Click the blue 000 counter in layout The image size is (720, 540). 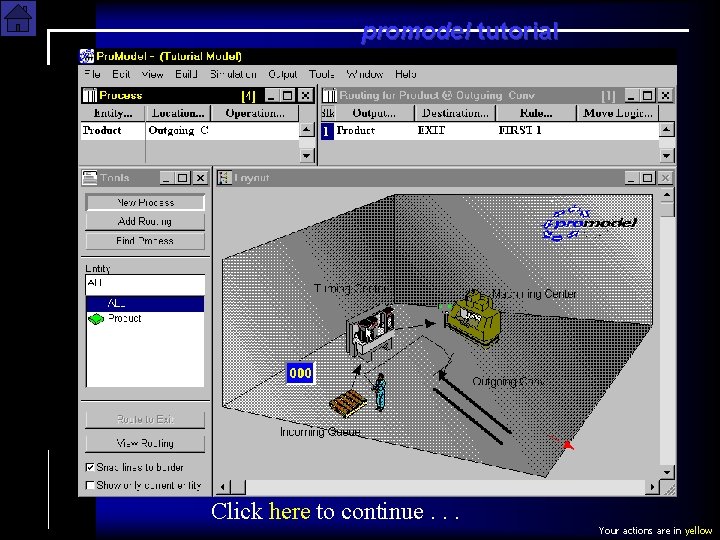[x=300, y=373]
